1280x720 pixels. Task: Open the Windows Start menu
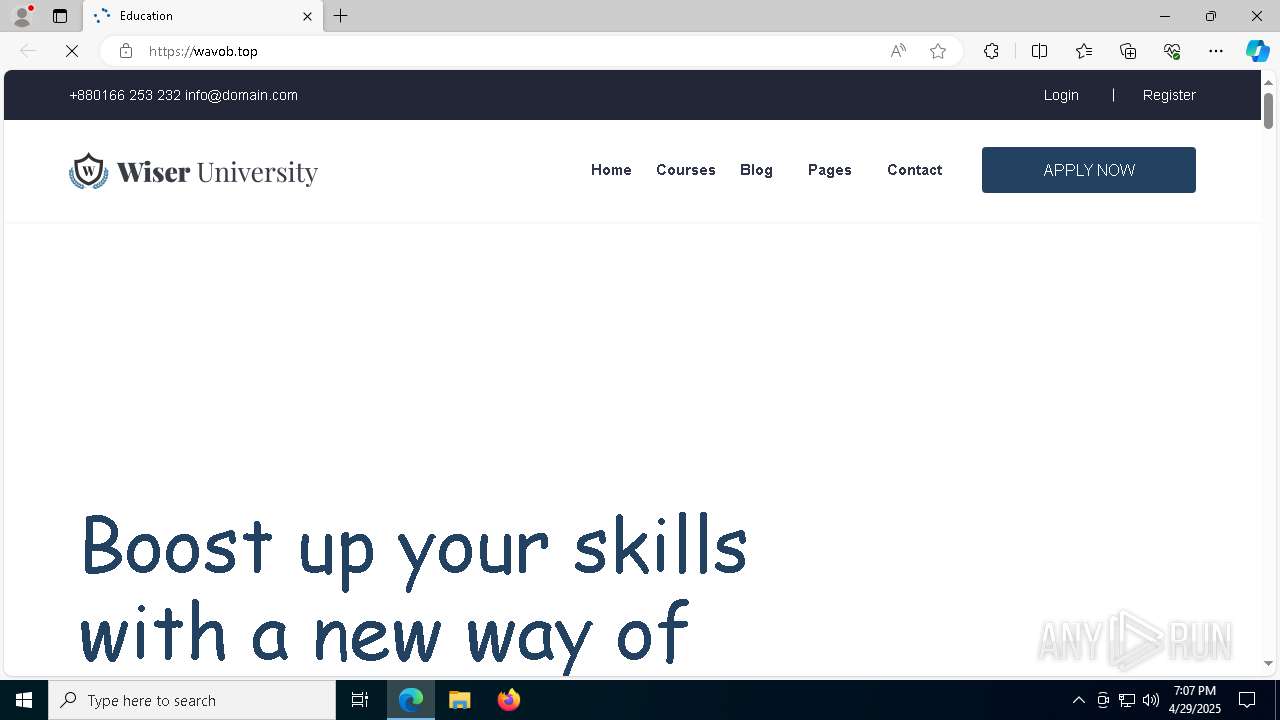click(24, 700)
